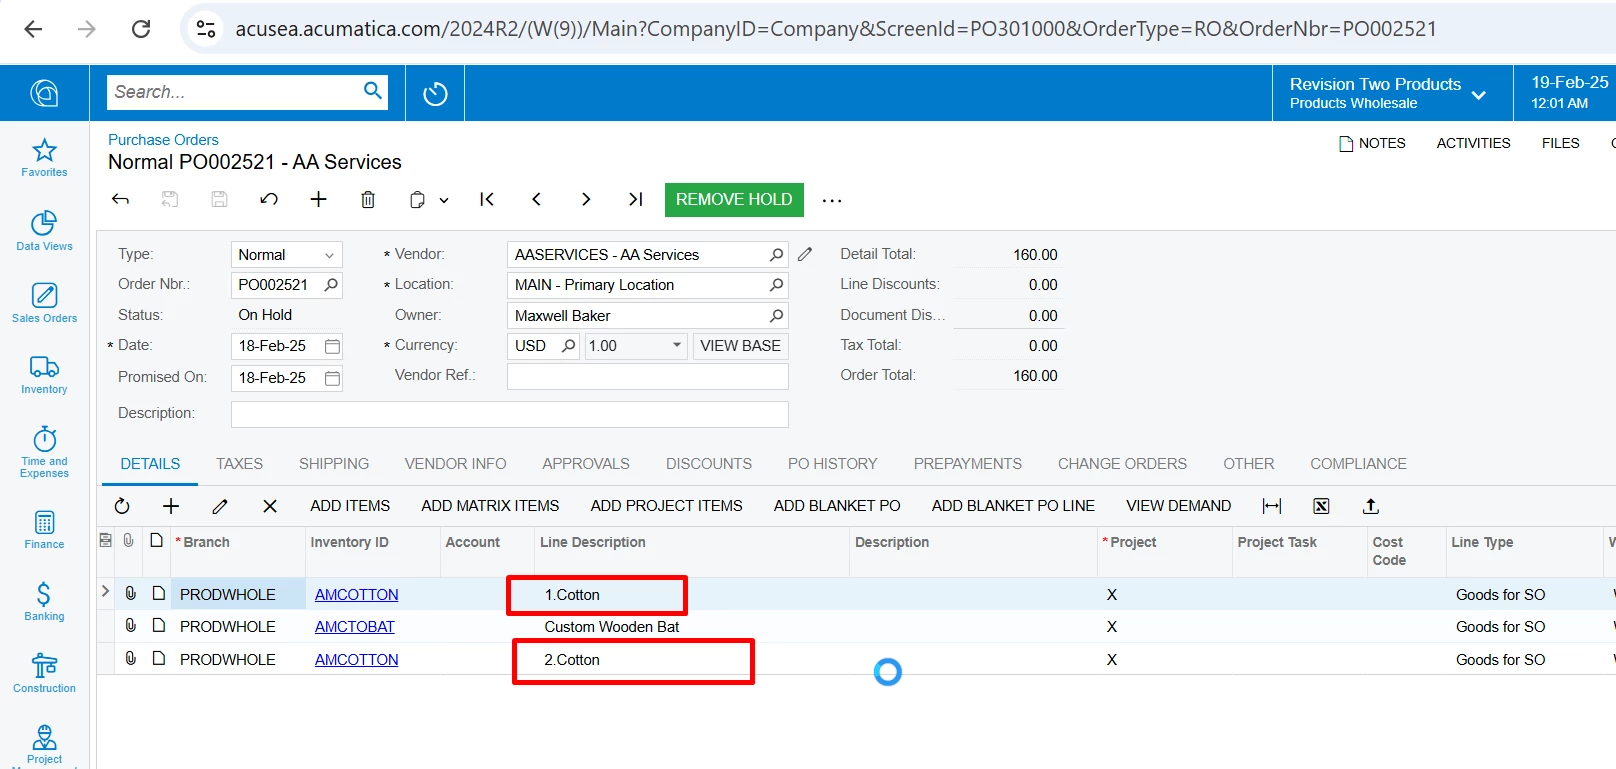Open Construction workspace

coord(44,674)
